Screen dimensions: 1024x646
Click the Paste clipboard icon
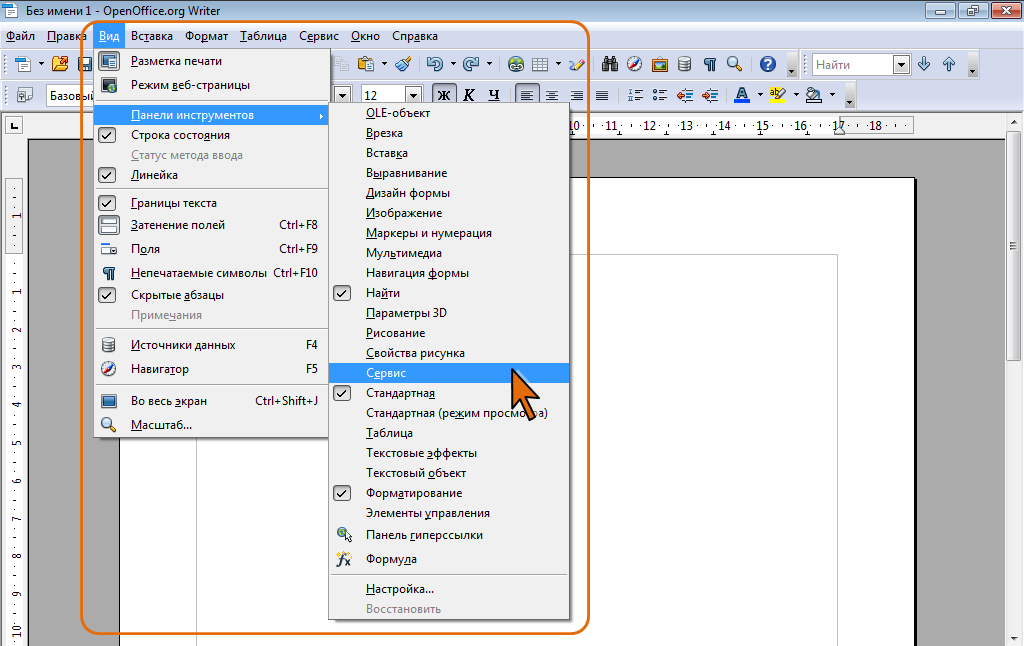[366, 64]
